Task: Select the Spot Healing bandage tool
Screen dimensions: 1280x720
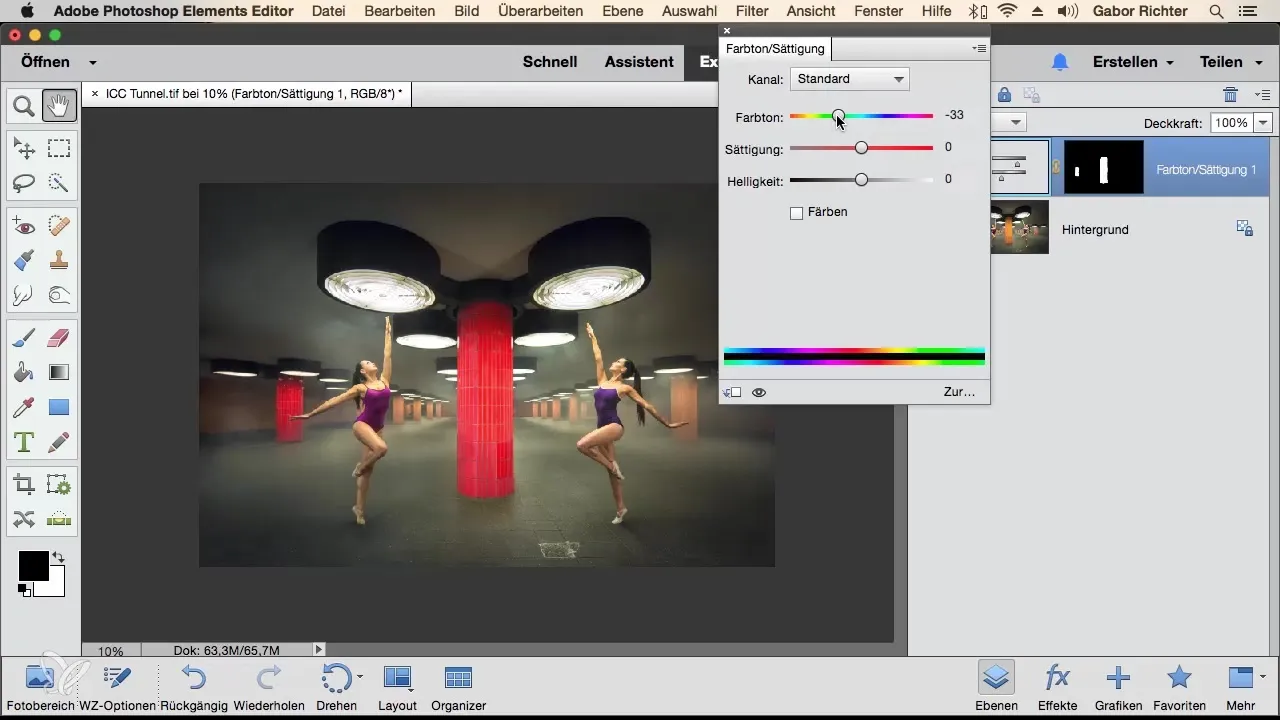Action: 59,227
